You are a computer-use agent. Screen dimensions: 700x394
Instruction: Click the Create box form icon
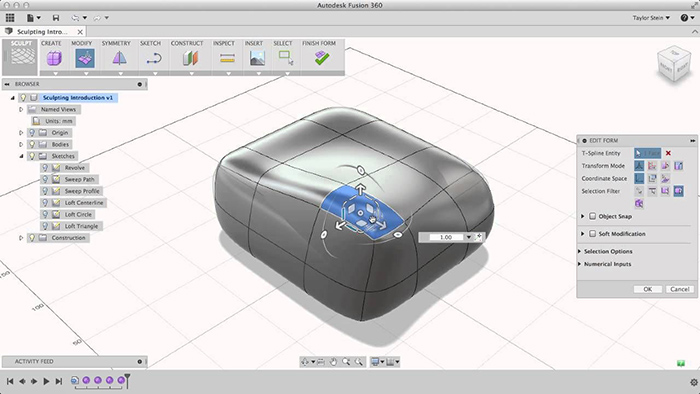point(54,58)
